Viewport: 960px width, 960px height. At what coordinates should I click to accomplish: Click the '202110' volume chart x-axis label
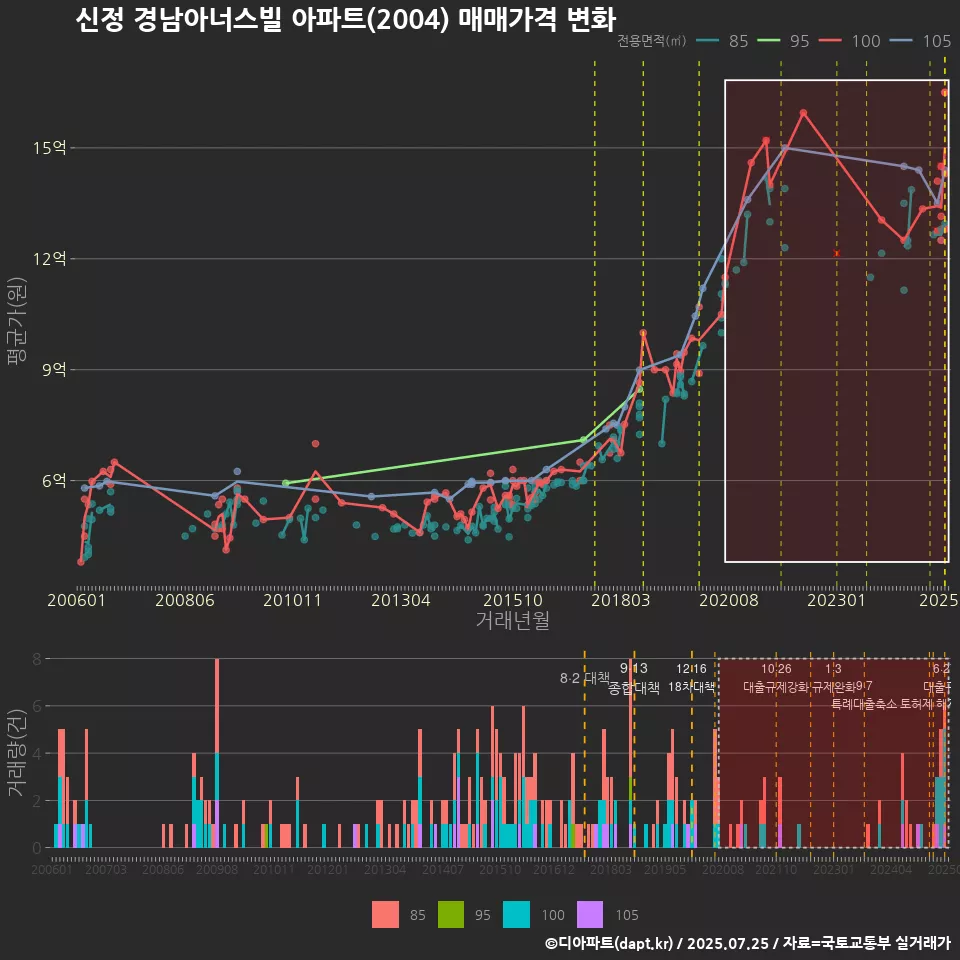pos(776,869)
